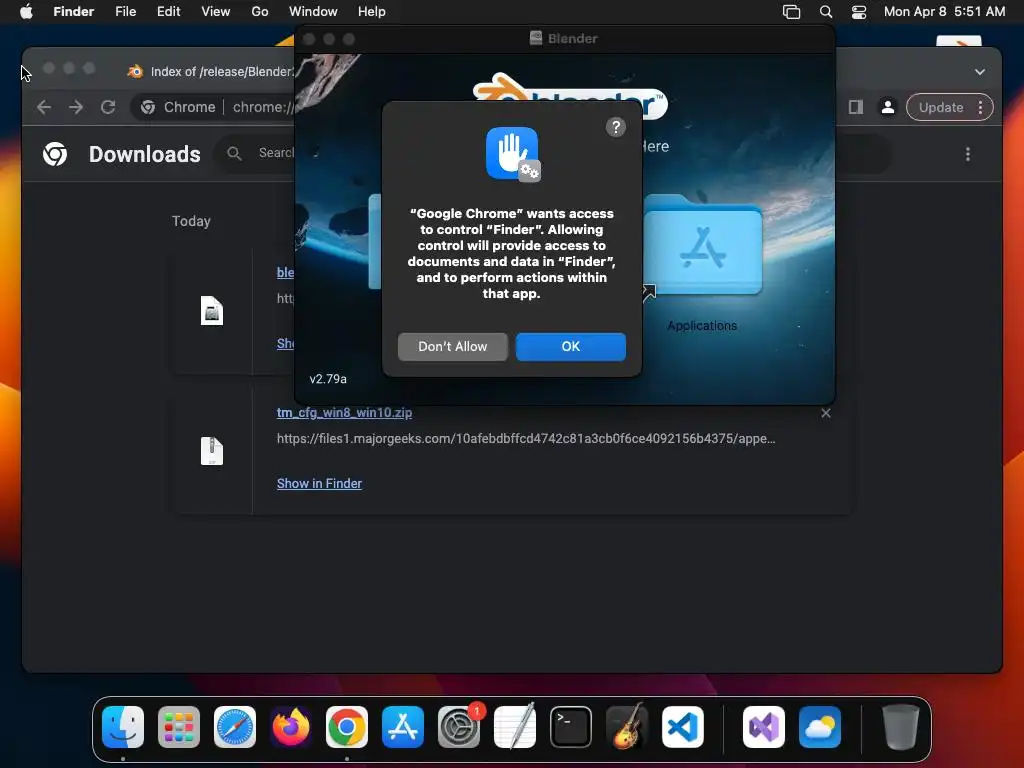
Task: Open Terminal from the Dock
Action: pos(571,727)
